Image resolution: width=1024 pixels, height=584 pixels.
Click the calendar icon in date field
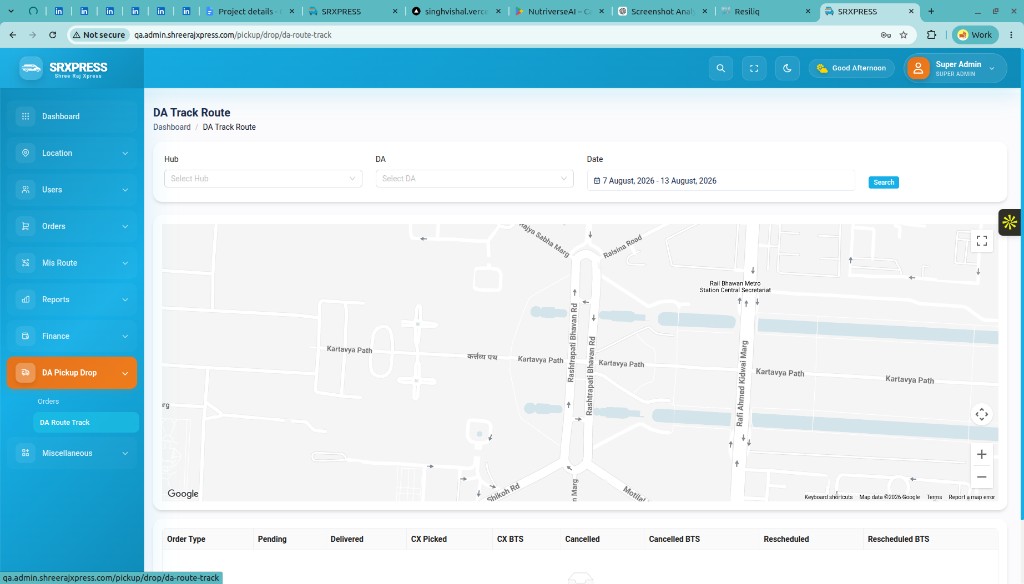click(x=597, y=181)
